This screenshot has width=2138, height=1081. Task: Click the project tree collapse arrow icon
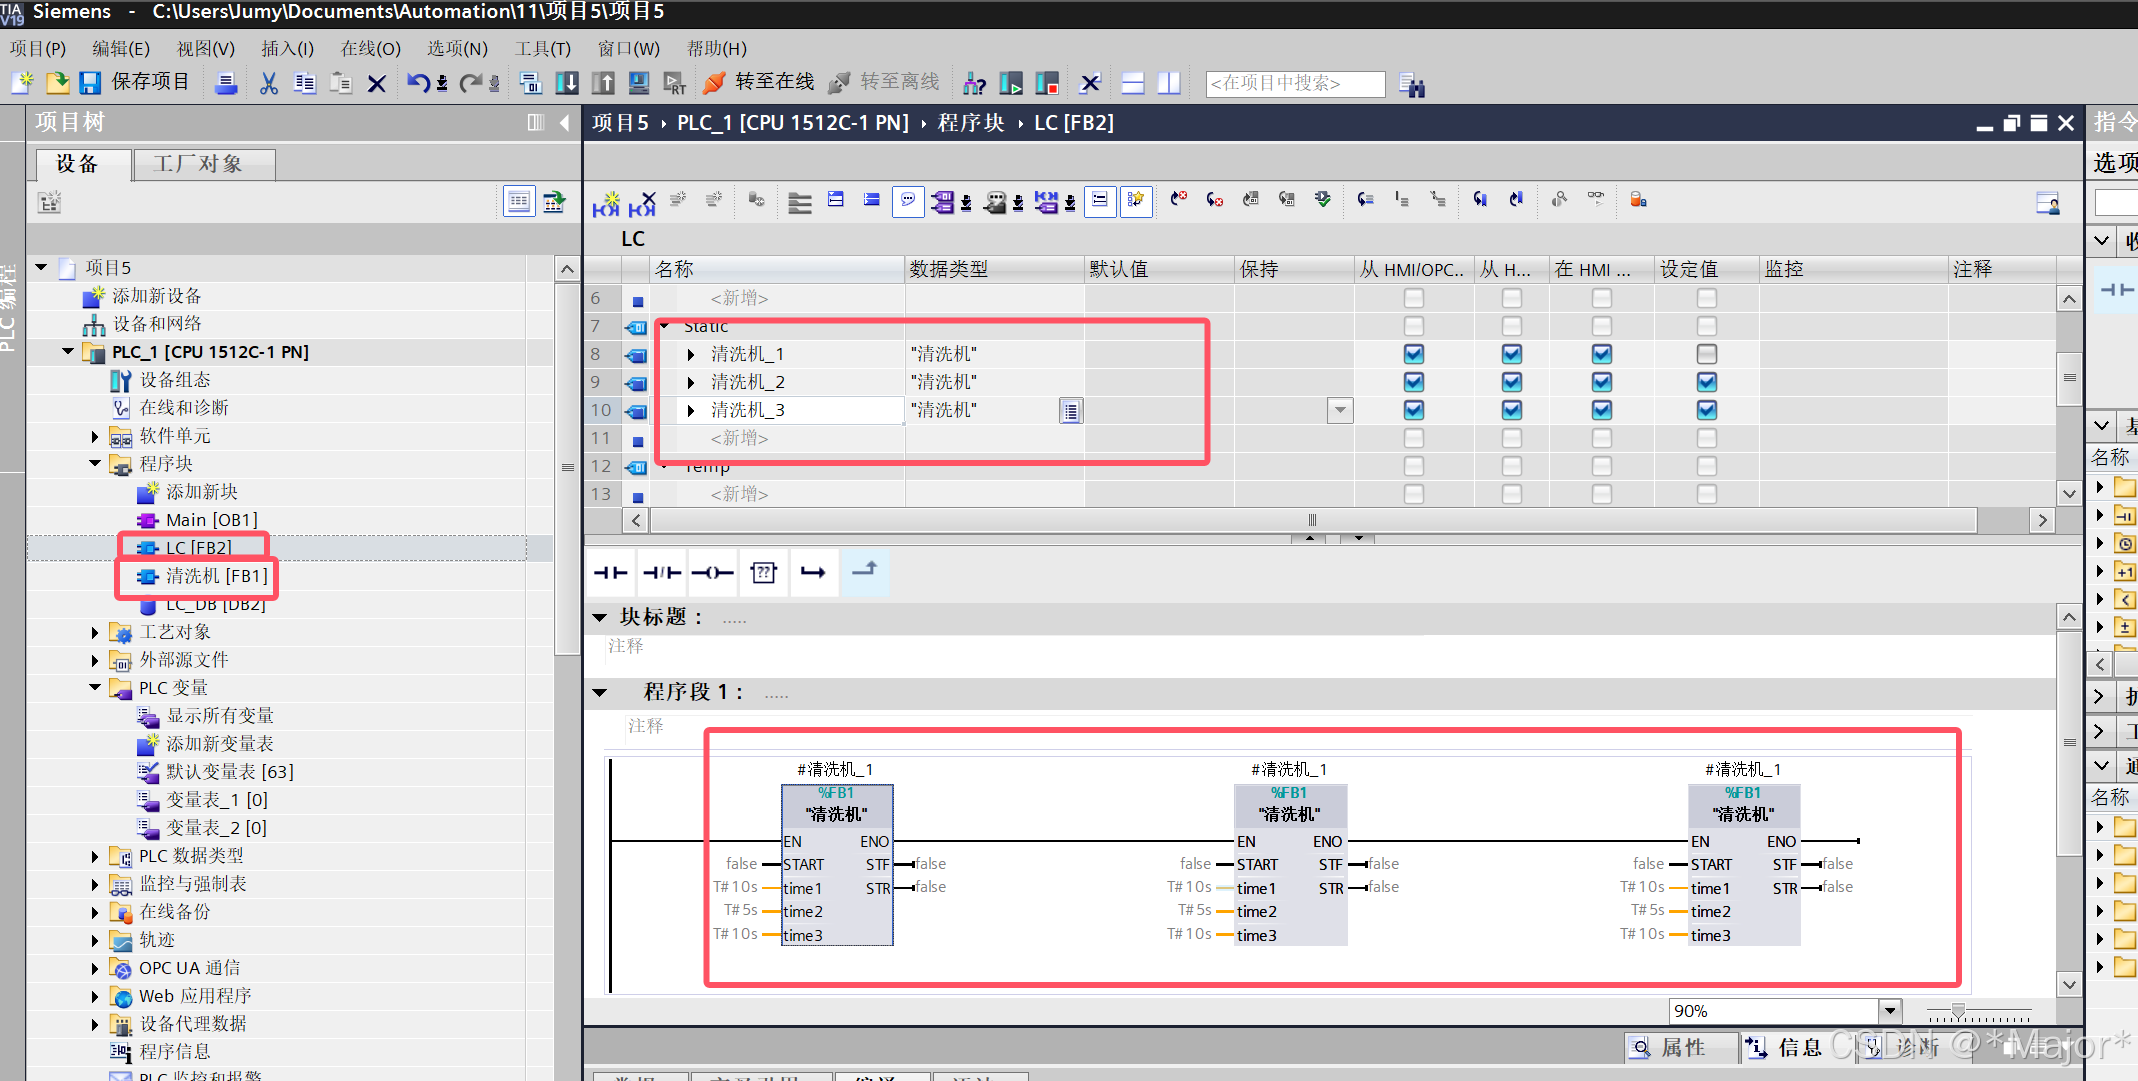[565, 123]
